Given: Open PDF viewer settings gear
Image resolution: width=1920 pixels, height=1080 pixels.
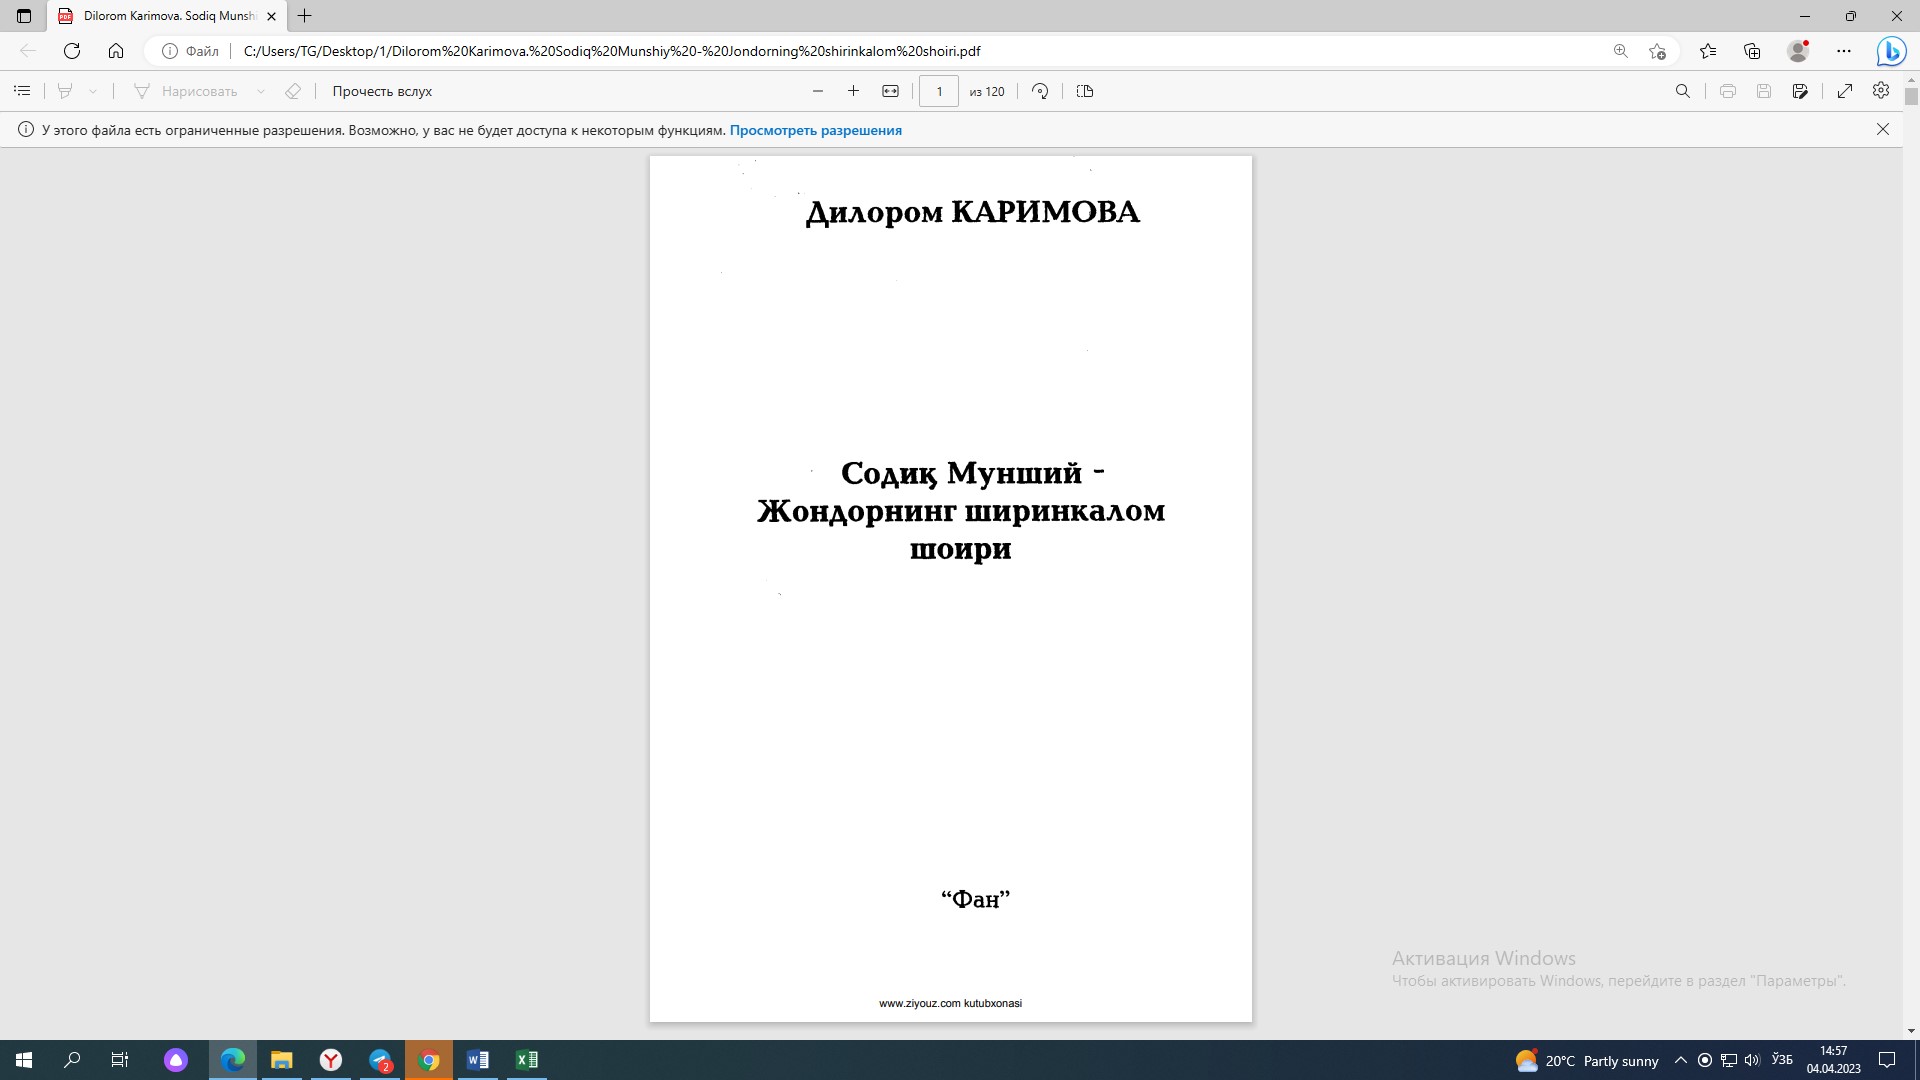Looking at the screenshot, I should tap(1881, 91).
